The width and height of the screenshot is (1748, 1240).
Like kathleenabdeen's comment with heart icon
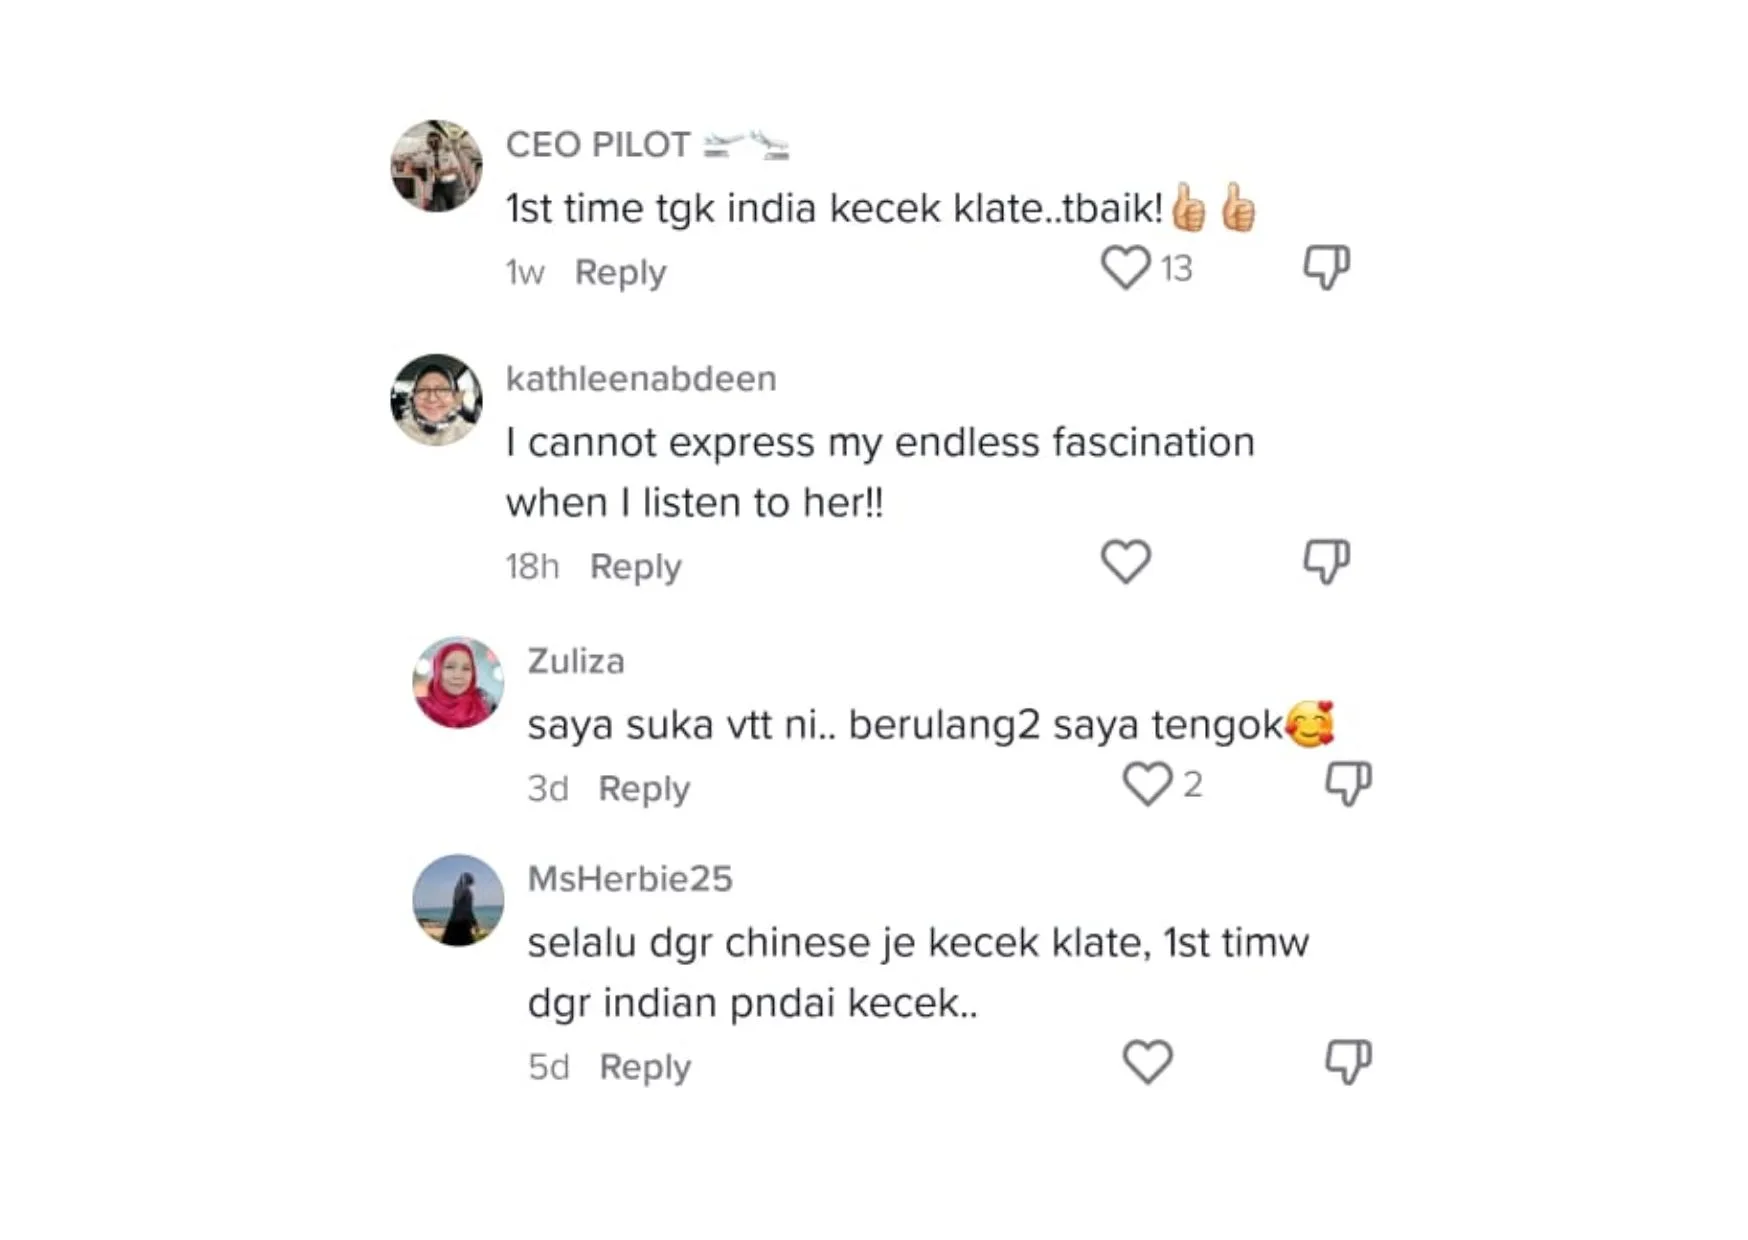(1125, 561)
